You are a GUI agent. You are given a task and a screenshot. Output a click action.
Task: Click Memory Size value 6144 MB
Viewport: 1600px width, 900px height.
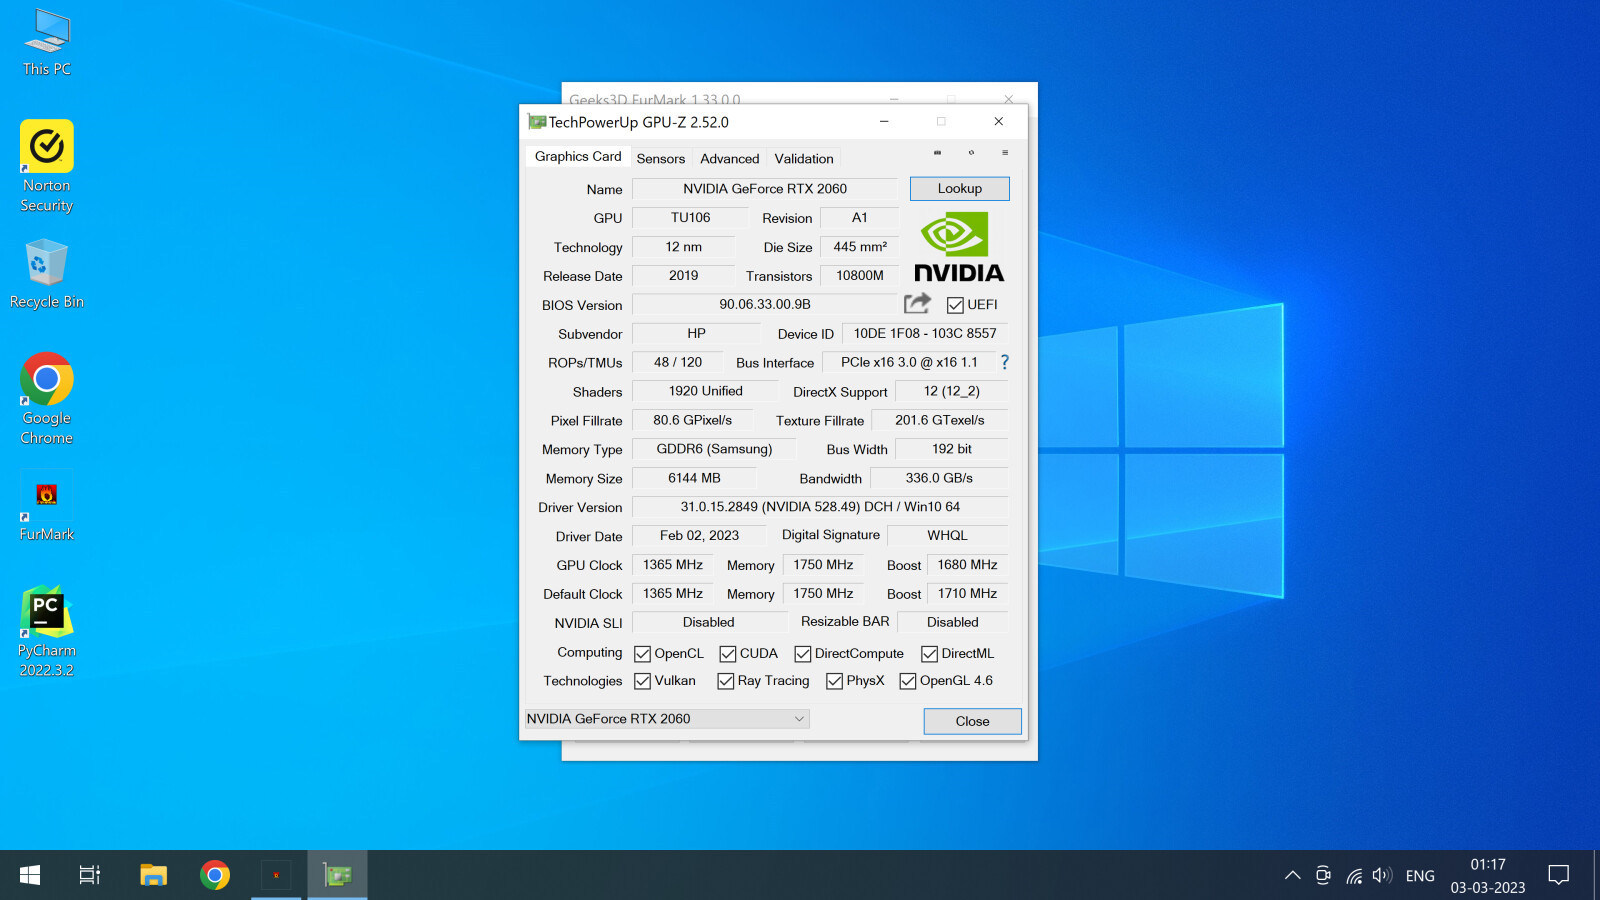(694, 479)
